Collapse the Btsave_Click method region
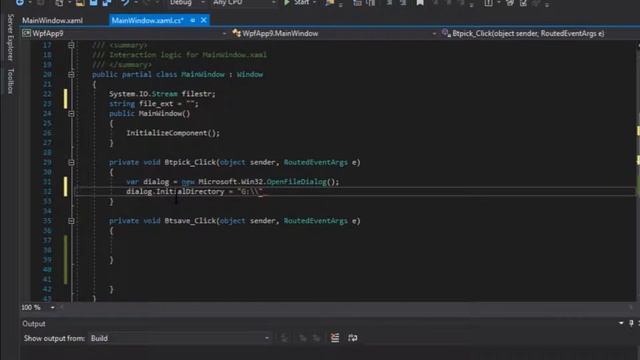This screenshot has height=360, width=640. 71,221
